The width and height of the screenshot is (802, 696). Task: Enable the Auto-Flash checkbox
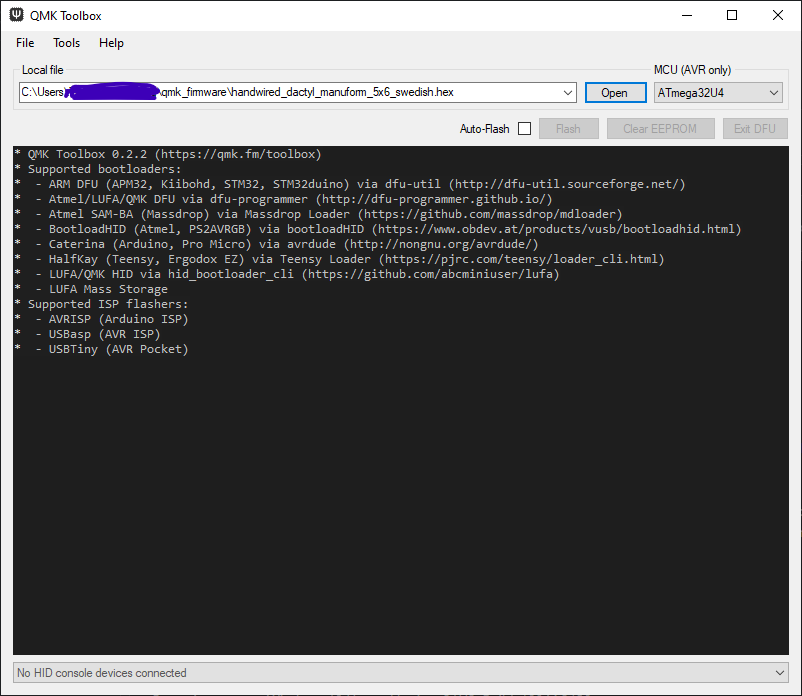[524, 128]
